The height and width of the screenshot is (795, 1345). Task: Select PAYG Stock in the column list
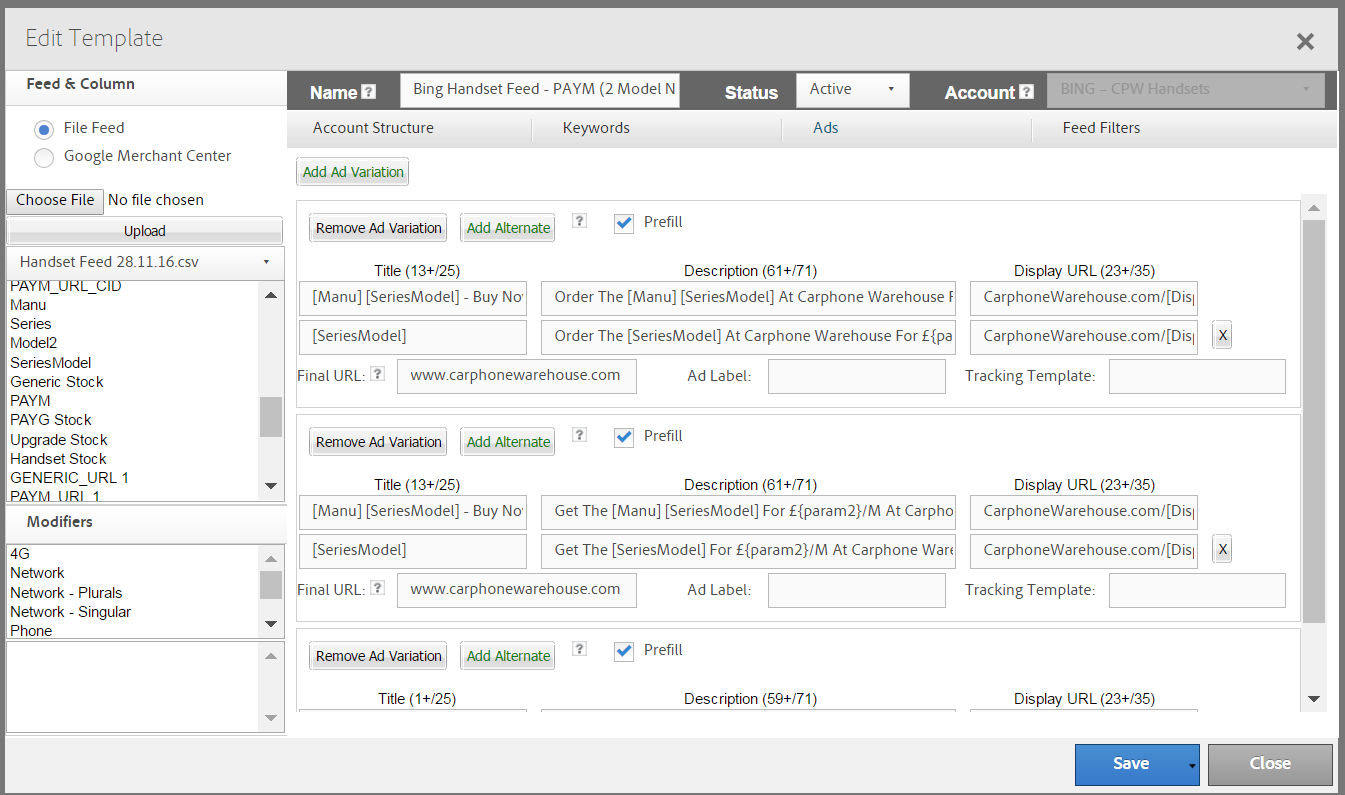click(51, 420)
